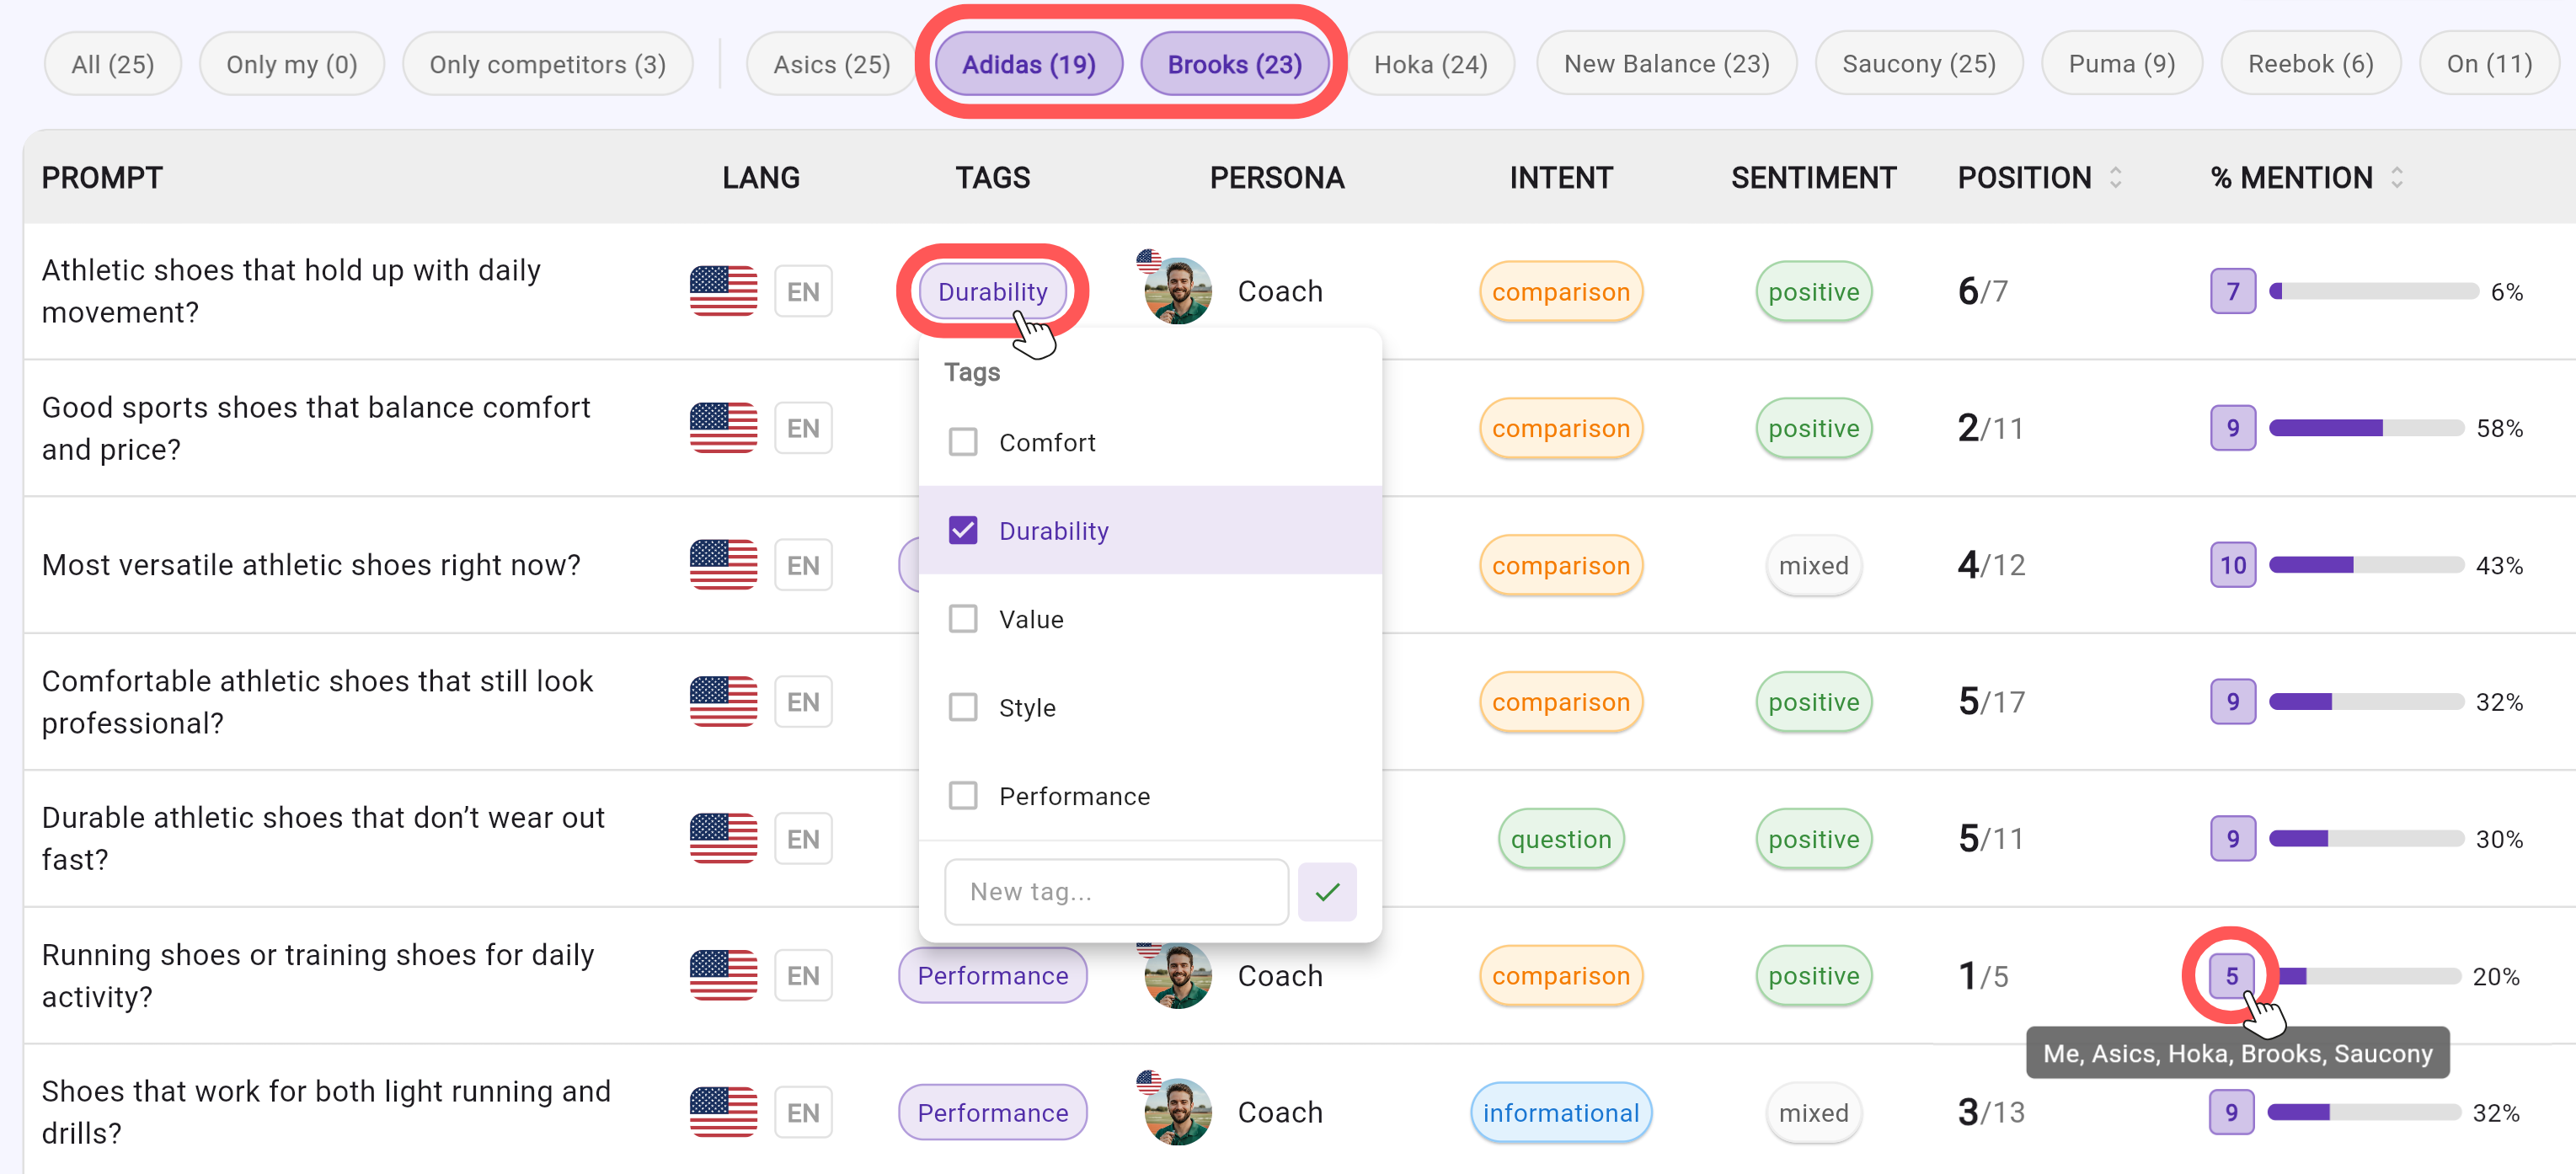Enable the Performance checkbox in the Tags popup

tap(963, 795)
